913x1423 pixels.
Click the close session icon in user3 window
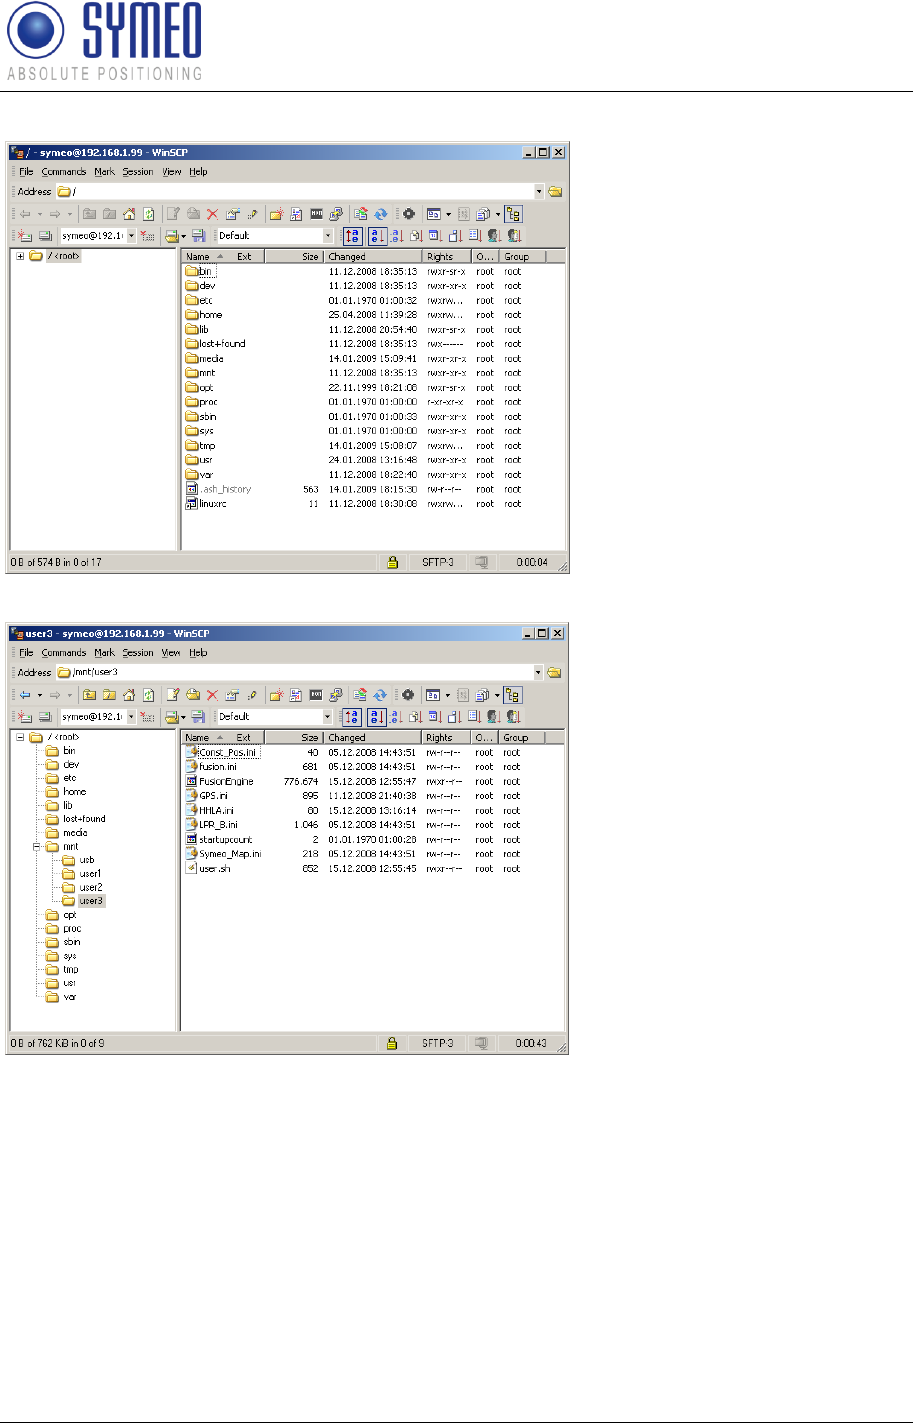[x=147, y=717]
